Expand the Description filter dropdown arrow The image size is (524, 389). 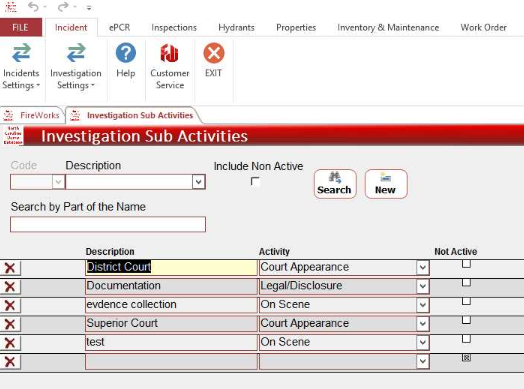coord(199,182)
